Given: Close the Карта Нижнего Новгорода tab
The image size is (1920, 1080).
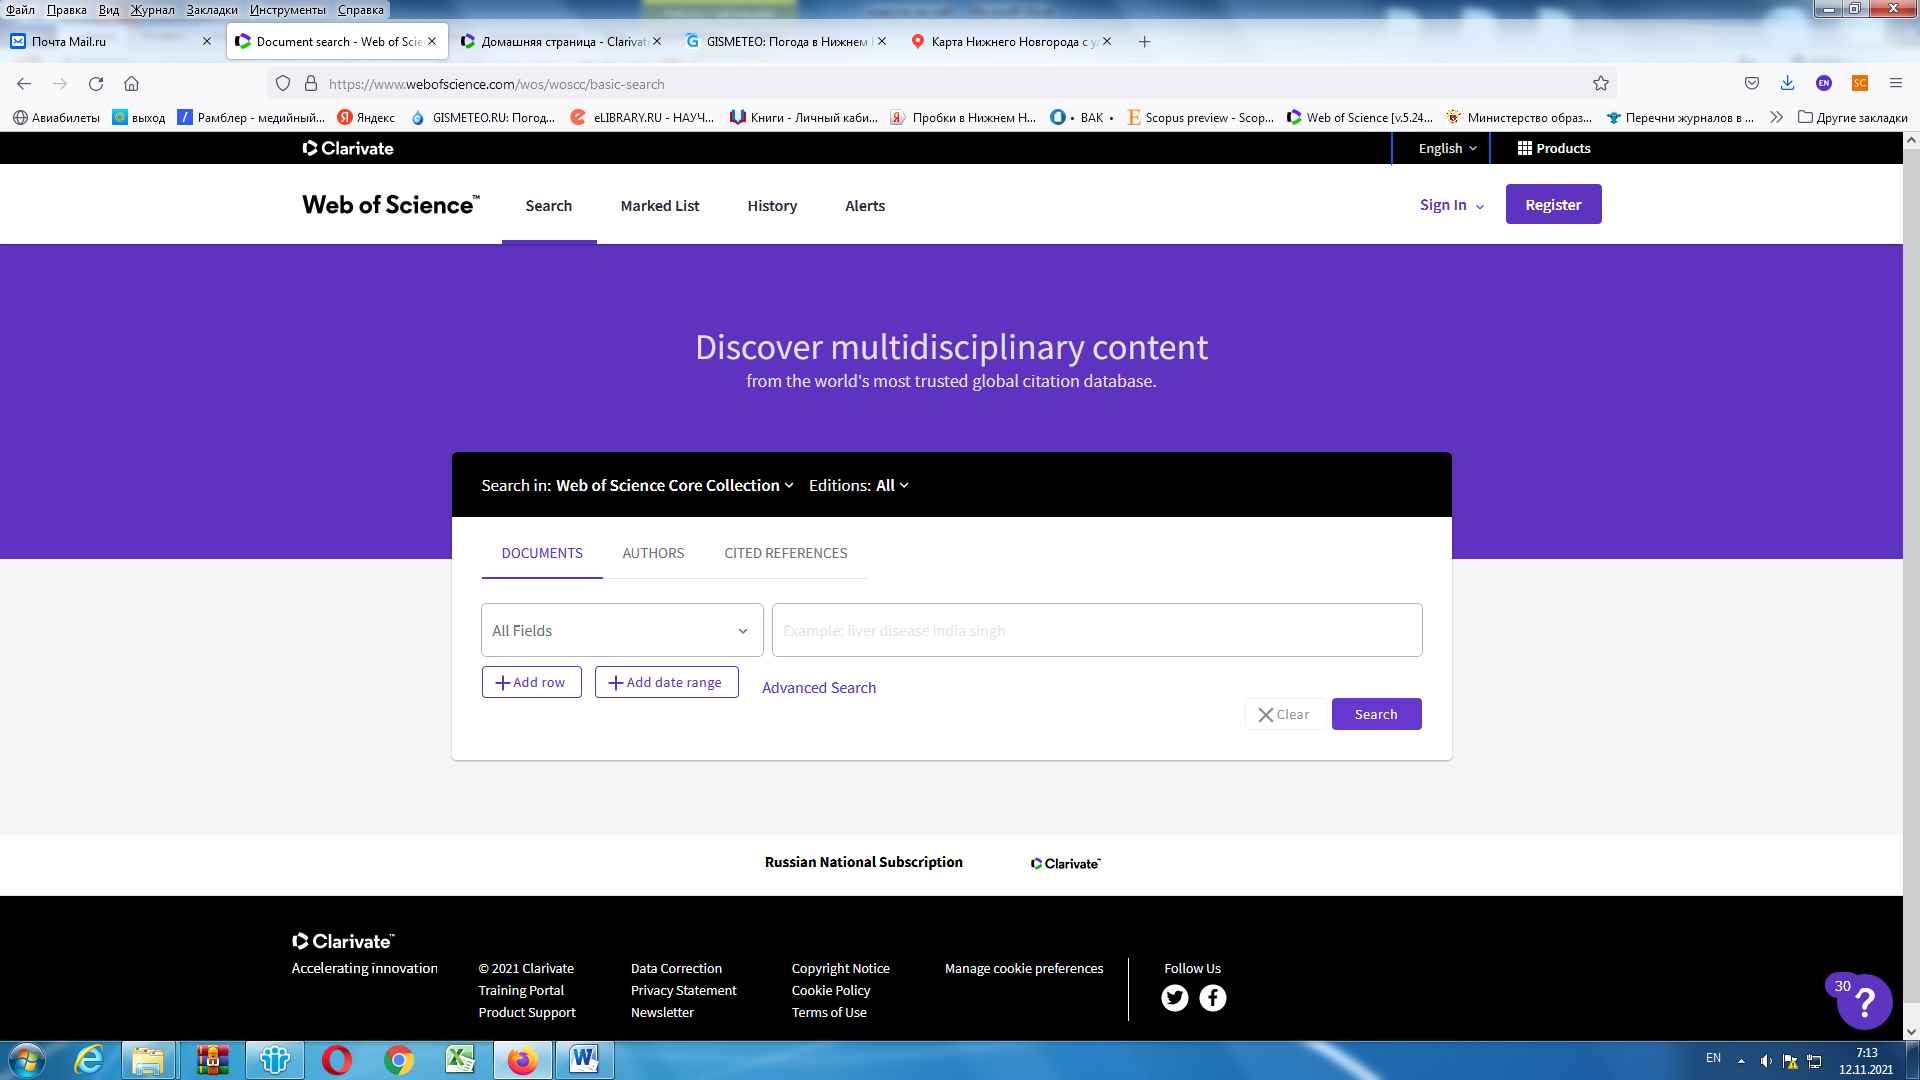Looking at the screenshot, I should click(1107, 41).
